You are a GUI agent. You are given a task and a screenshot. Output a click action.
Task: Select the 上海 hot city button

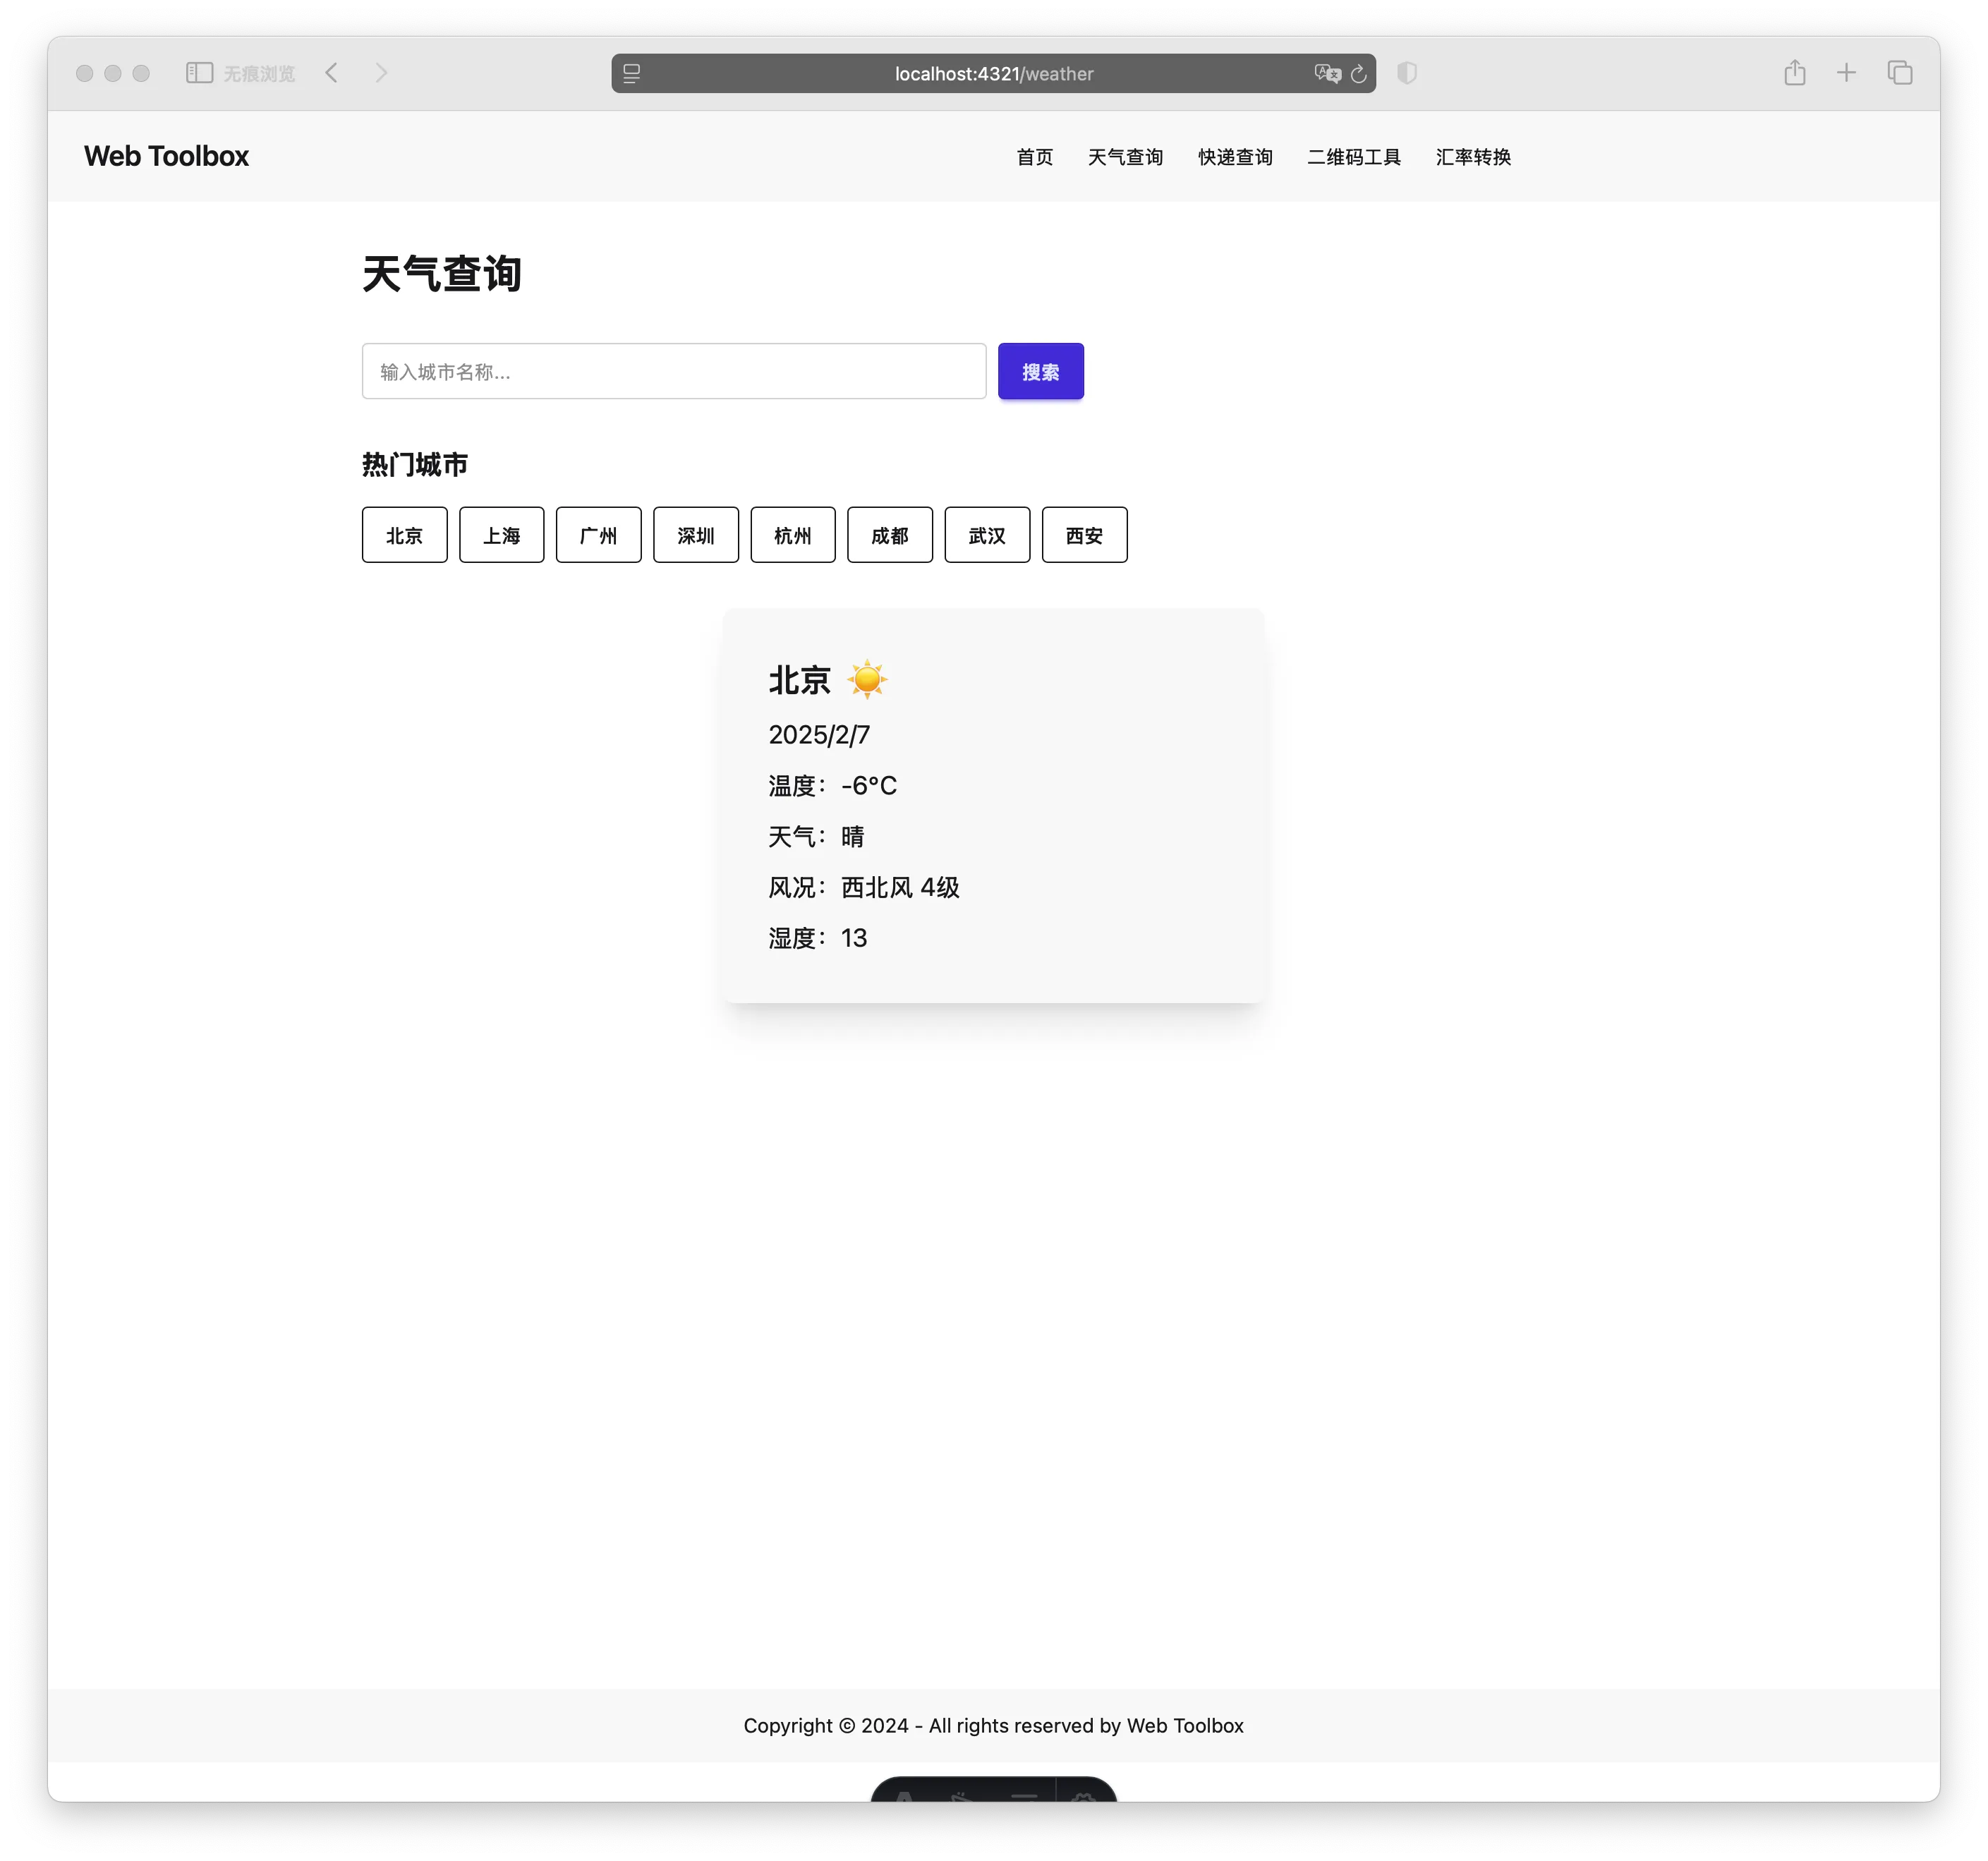[x=501, y=535]
